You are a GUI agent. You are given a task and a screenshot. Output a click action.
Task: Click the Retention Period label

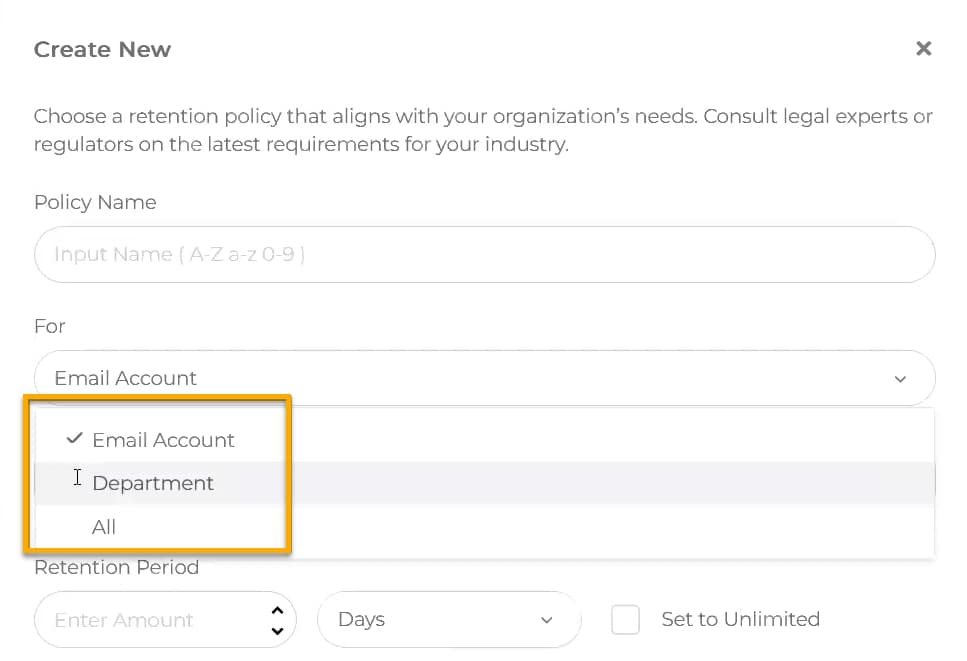(x=117, y=567)
